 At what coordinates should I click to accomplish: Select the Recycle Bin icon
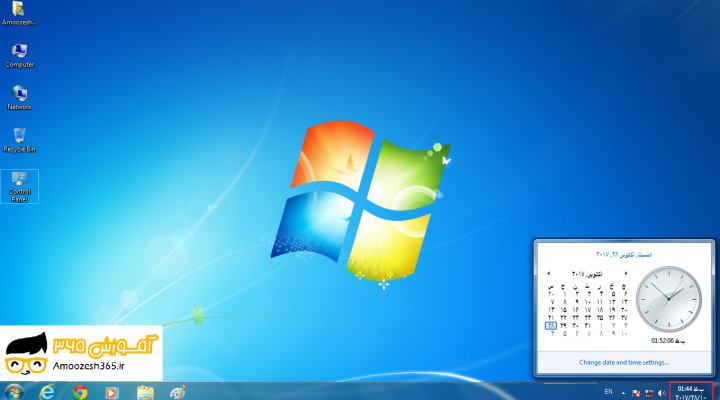click(x=19, y=140)
